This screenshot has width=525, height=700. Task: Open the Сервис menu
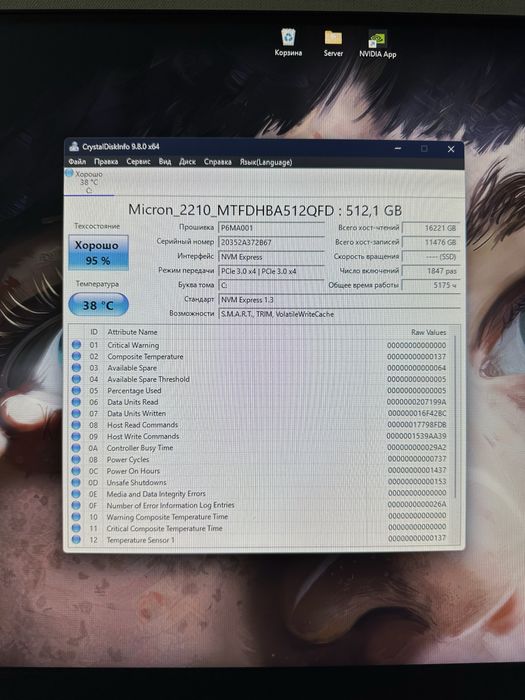point(138,162)
